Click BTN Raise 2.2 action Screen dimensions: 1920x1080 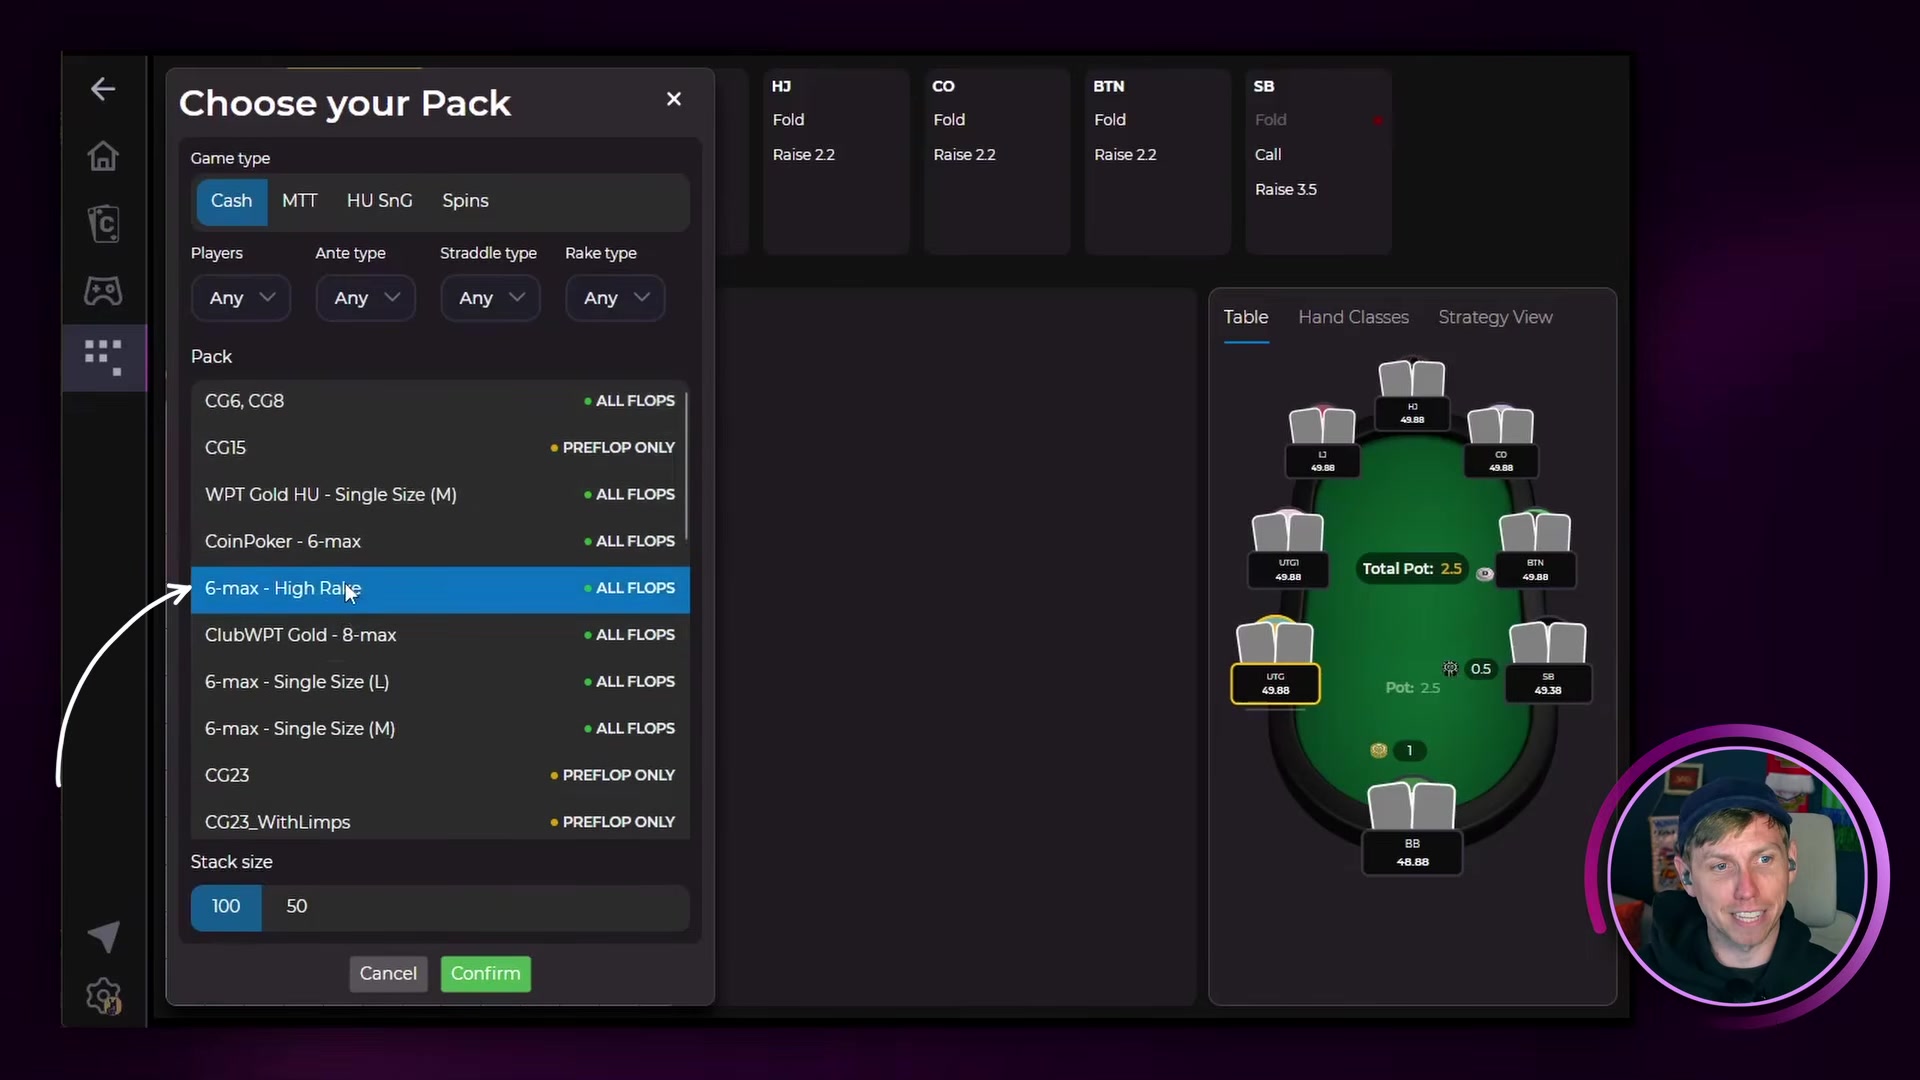click(1125, 155)
